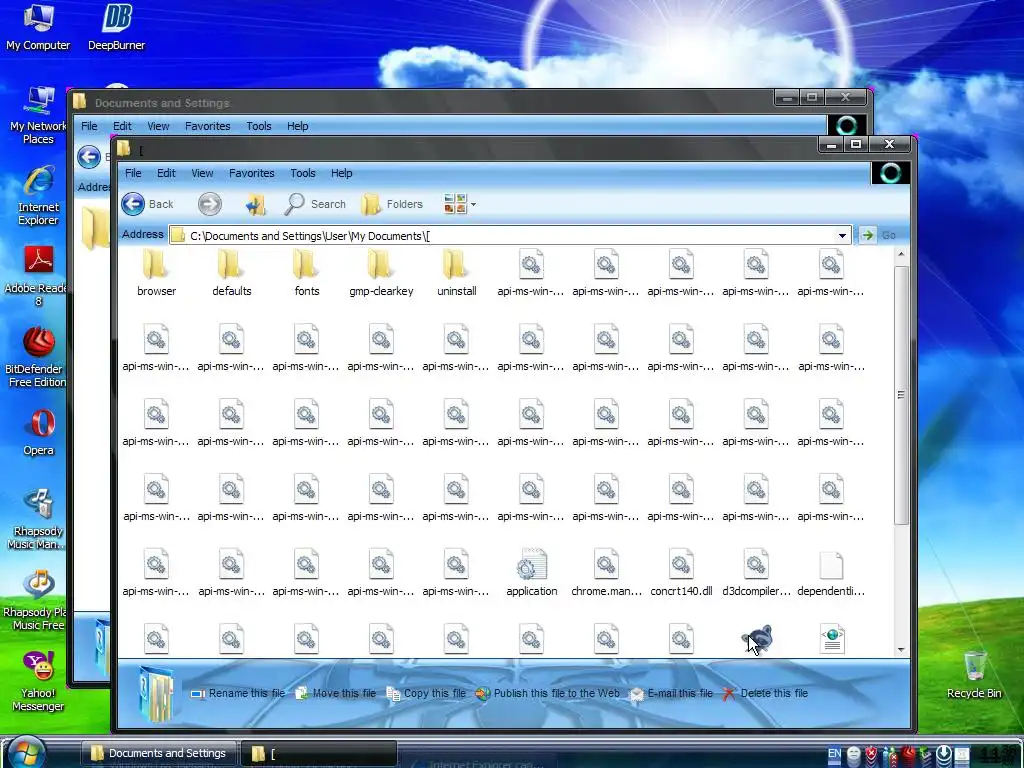Click Move this file link
Image resolution: width=1024 pixels, height=768 pixels.
[336, 694]
